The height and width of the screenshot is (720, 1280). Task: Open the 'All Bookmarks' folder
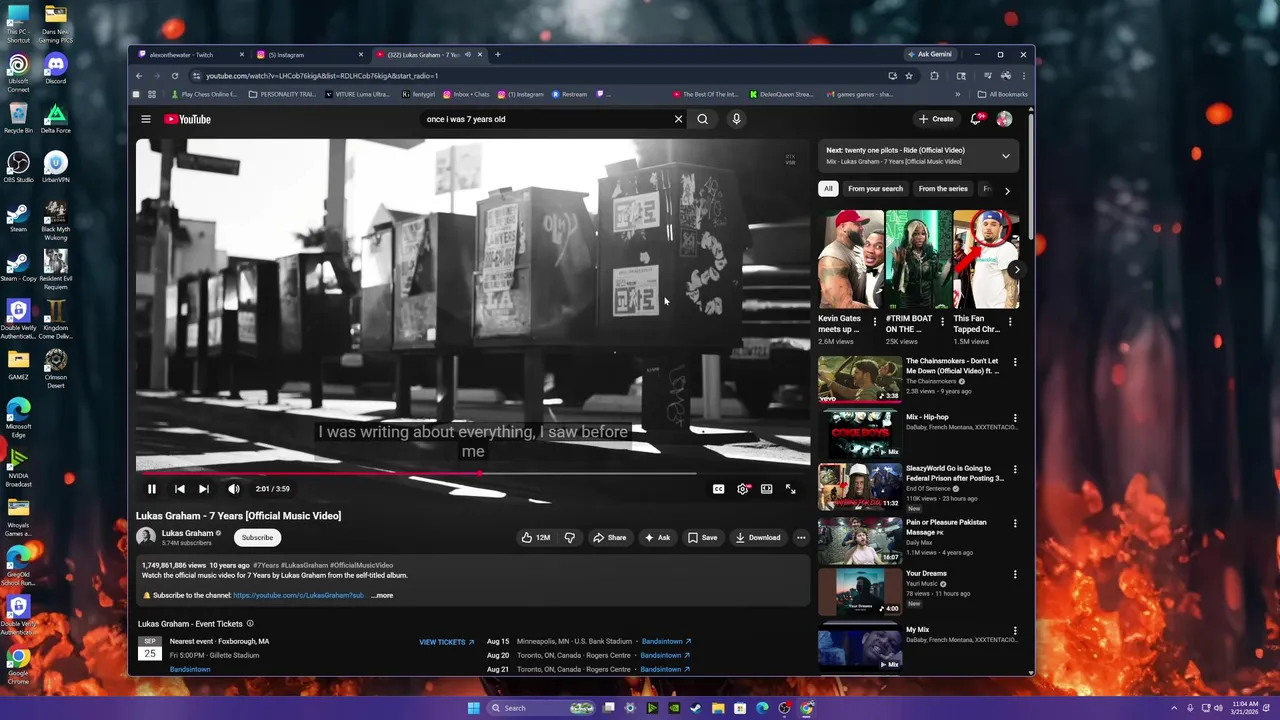[1002, 95]
